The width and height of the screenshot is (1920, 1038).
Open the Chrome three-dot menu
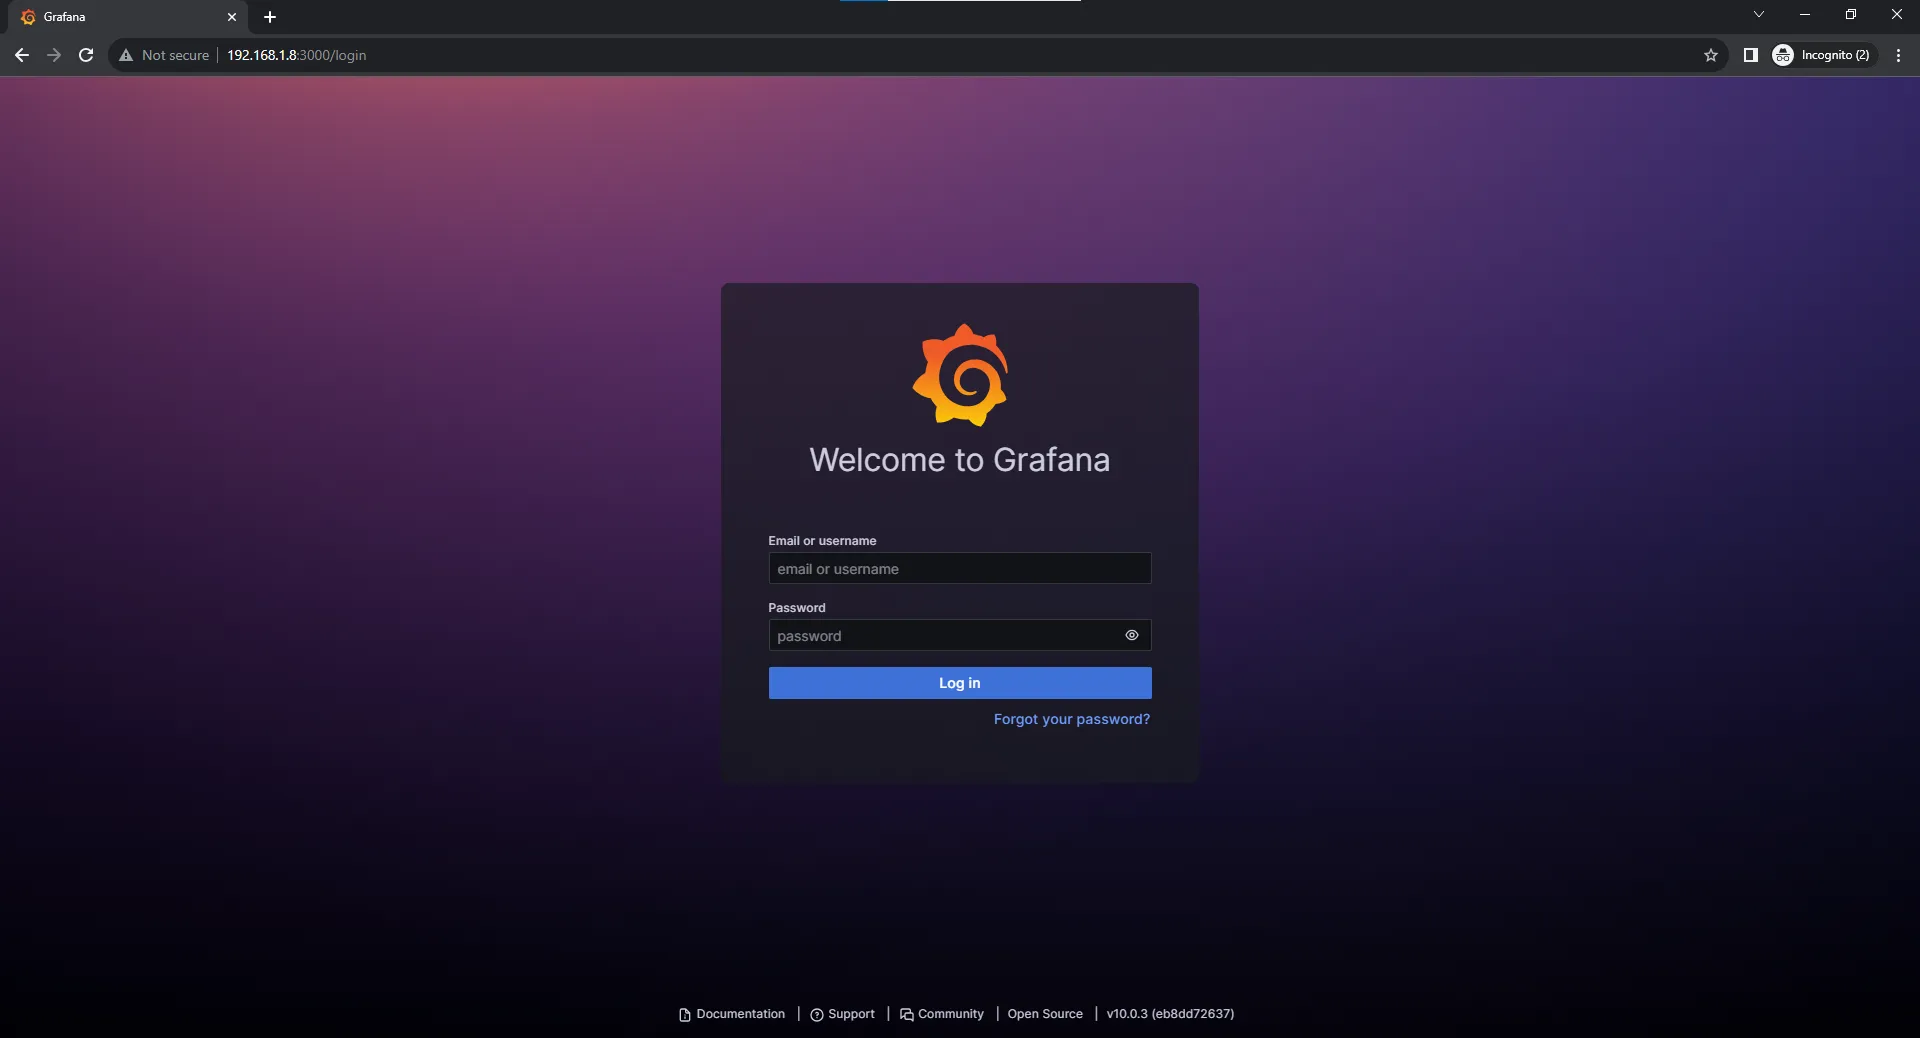pos(1898,55)
